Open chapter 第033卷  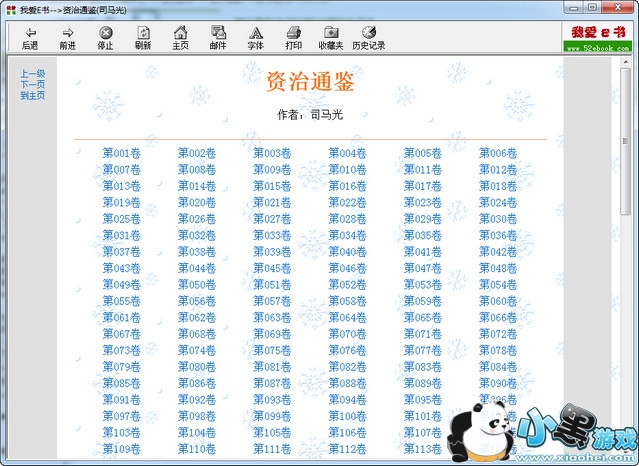[x=272, y=235]
